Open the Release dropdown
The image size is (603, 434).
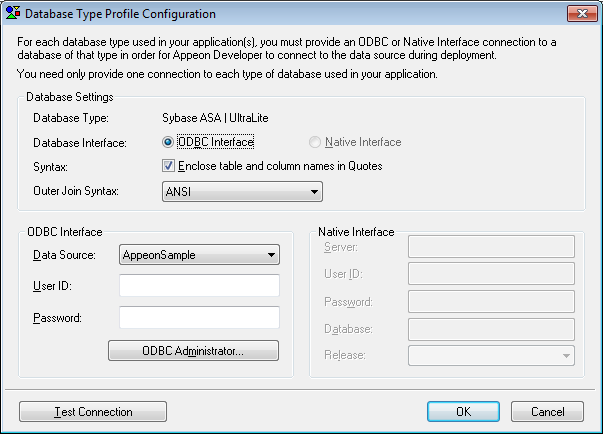click(x=491, y=356)
